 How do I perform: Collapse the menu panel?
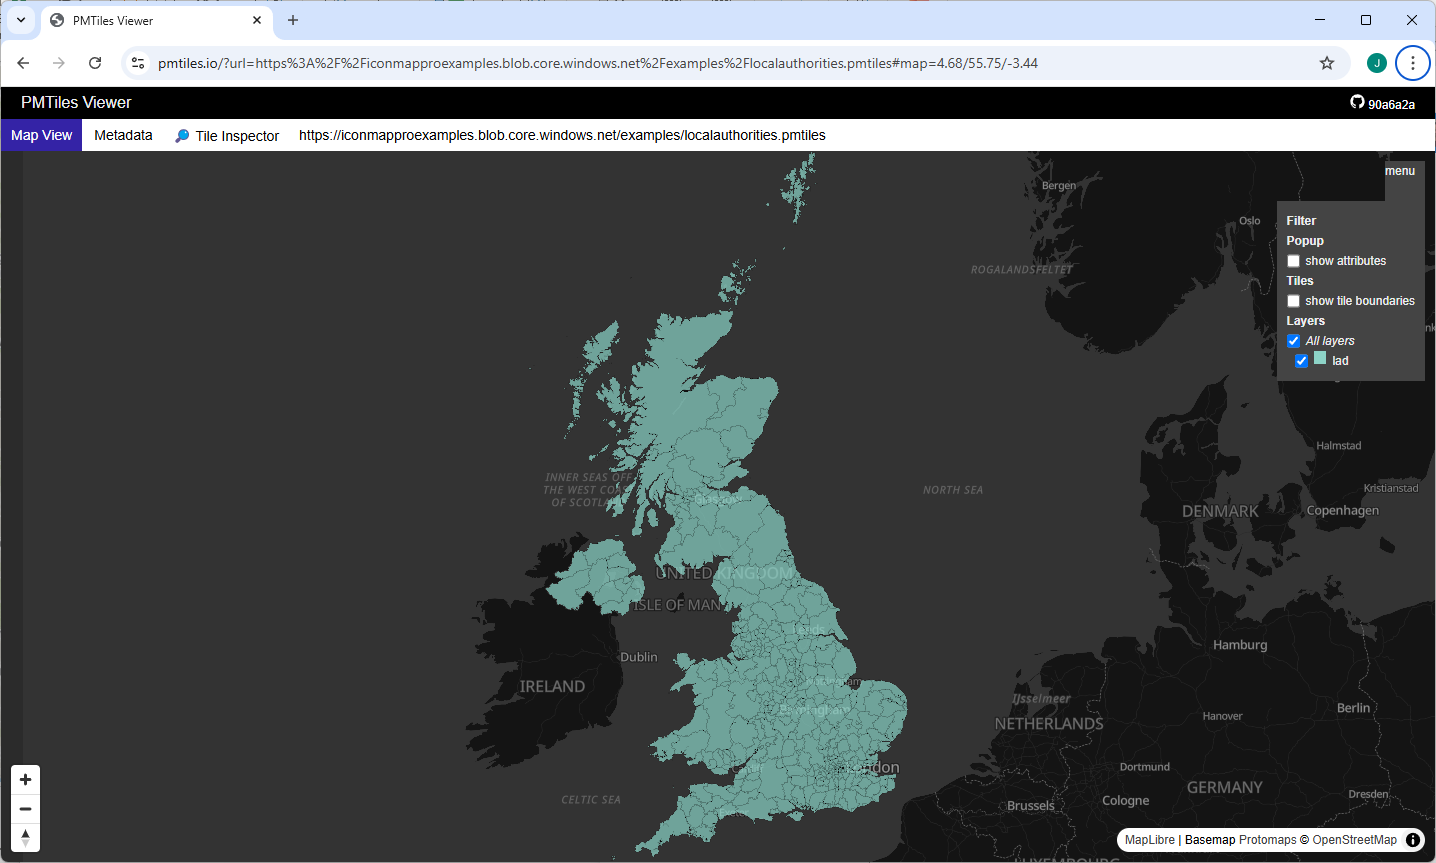[1399, 171]
